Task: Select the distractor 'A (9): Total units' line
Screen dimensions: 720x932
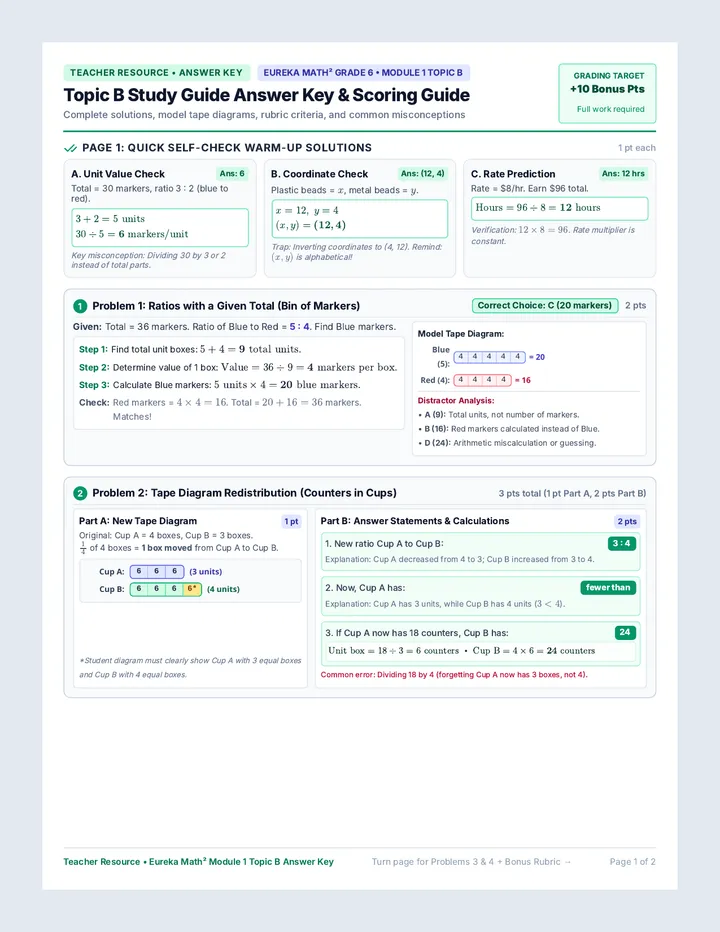Action: coord(498,415)
